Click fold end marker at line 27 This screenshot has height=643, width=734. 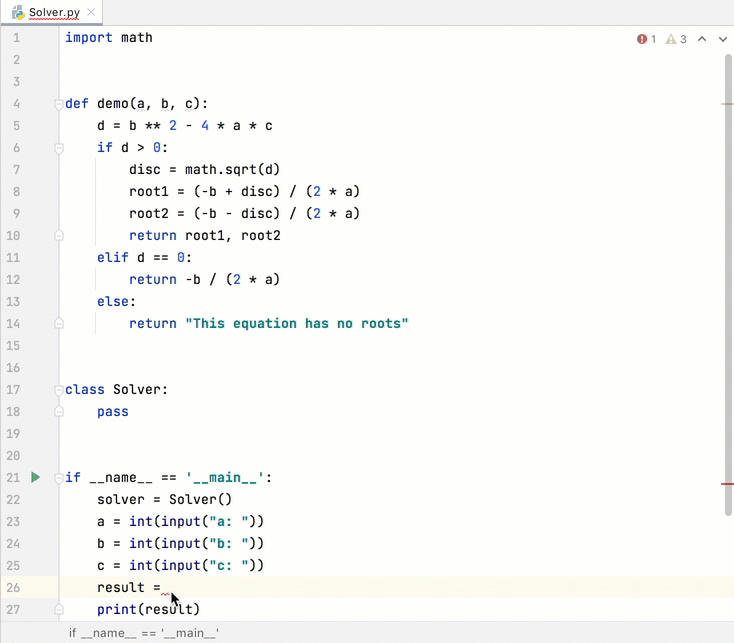click(x=59, y=609)
